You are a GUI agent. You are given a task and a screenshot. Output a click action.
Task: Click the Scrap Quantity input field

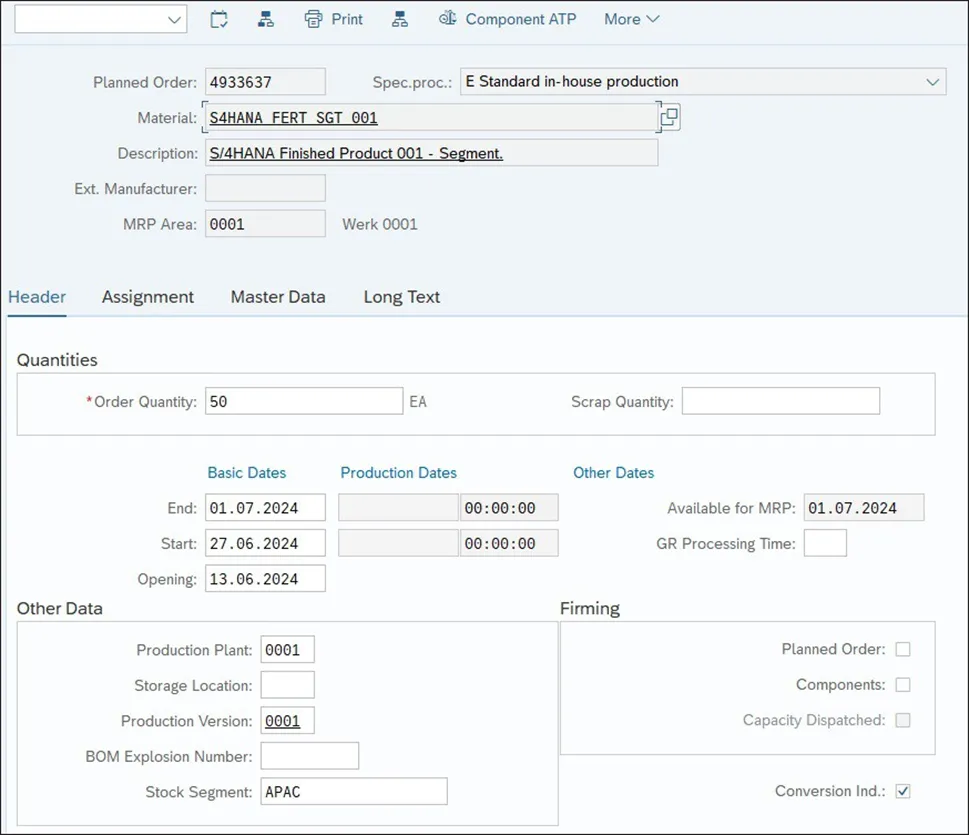click(x=781, y=401)
